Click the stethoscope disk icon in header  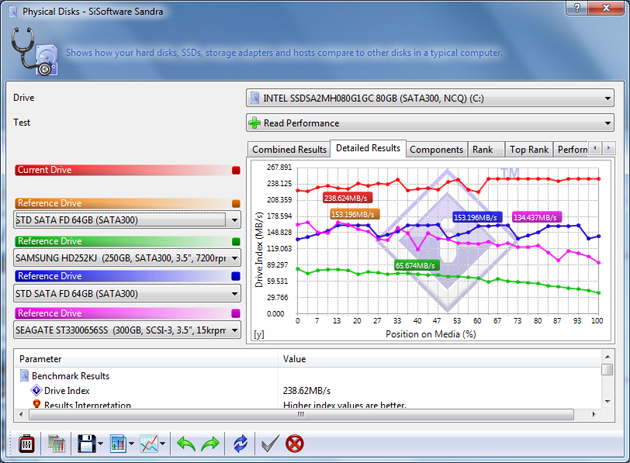tap(35, 51)
